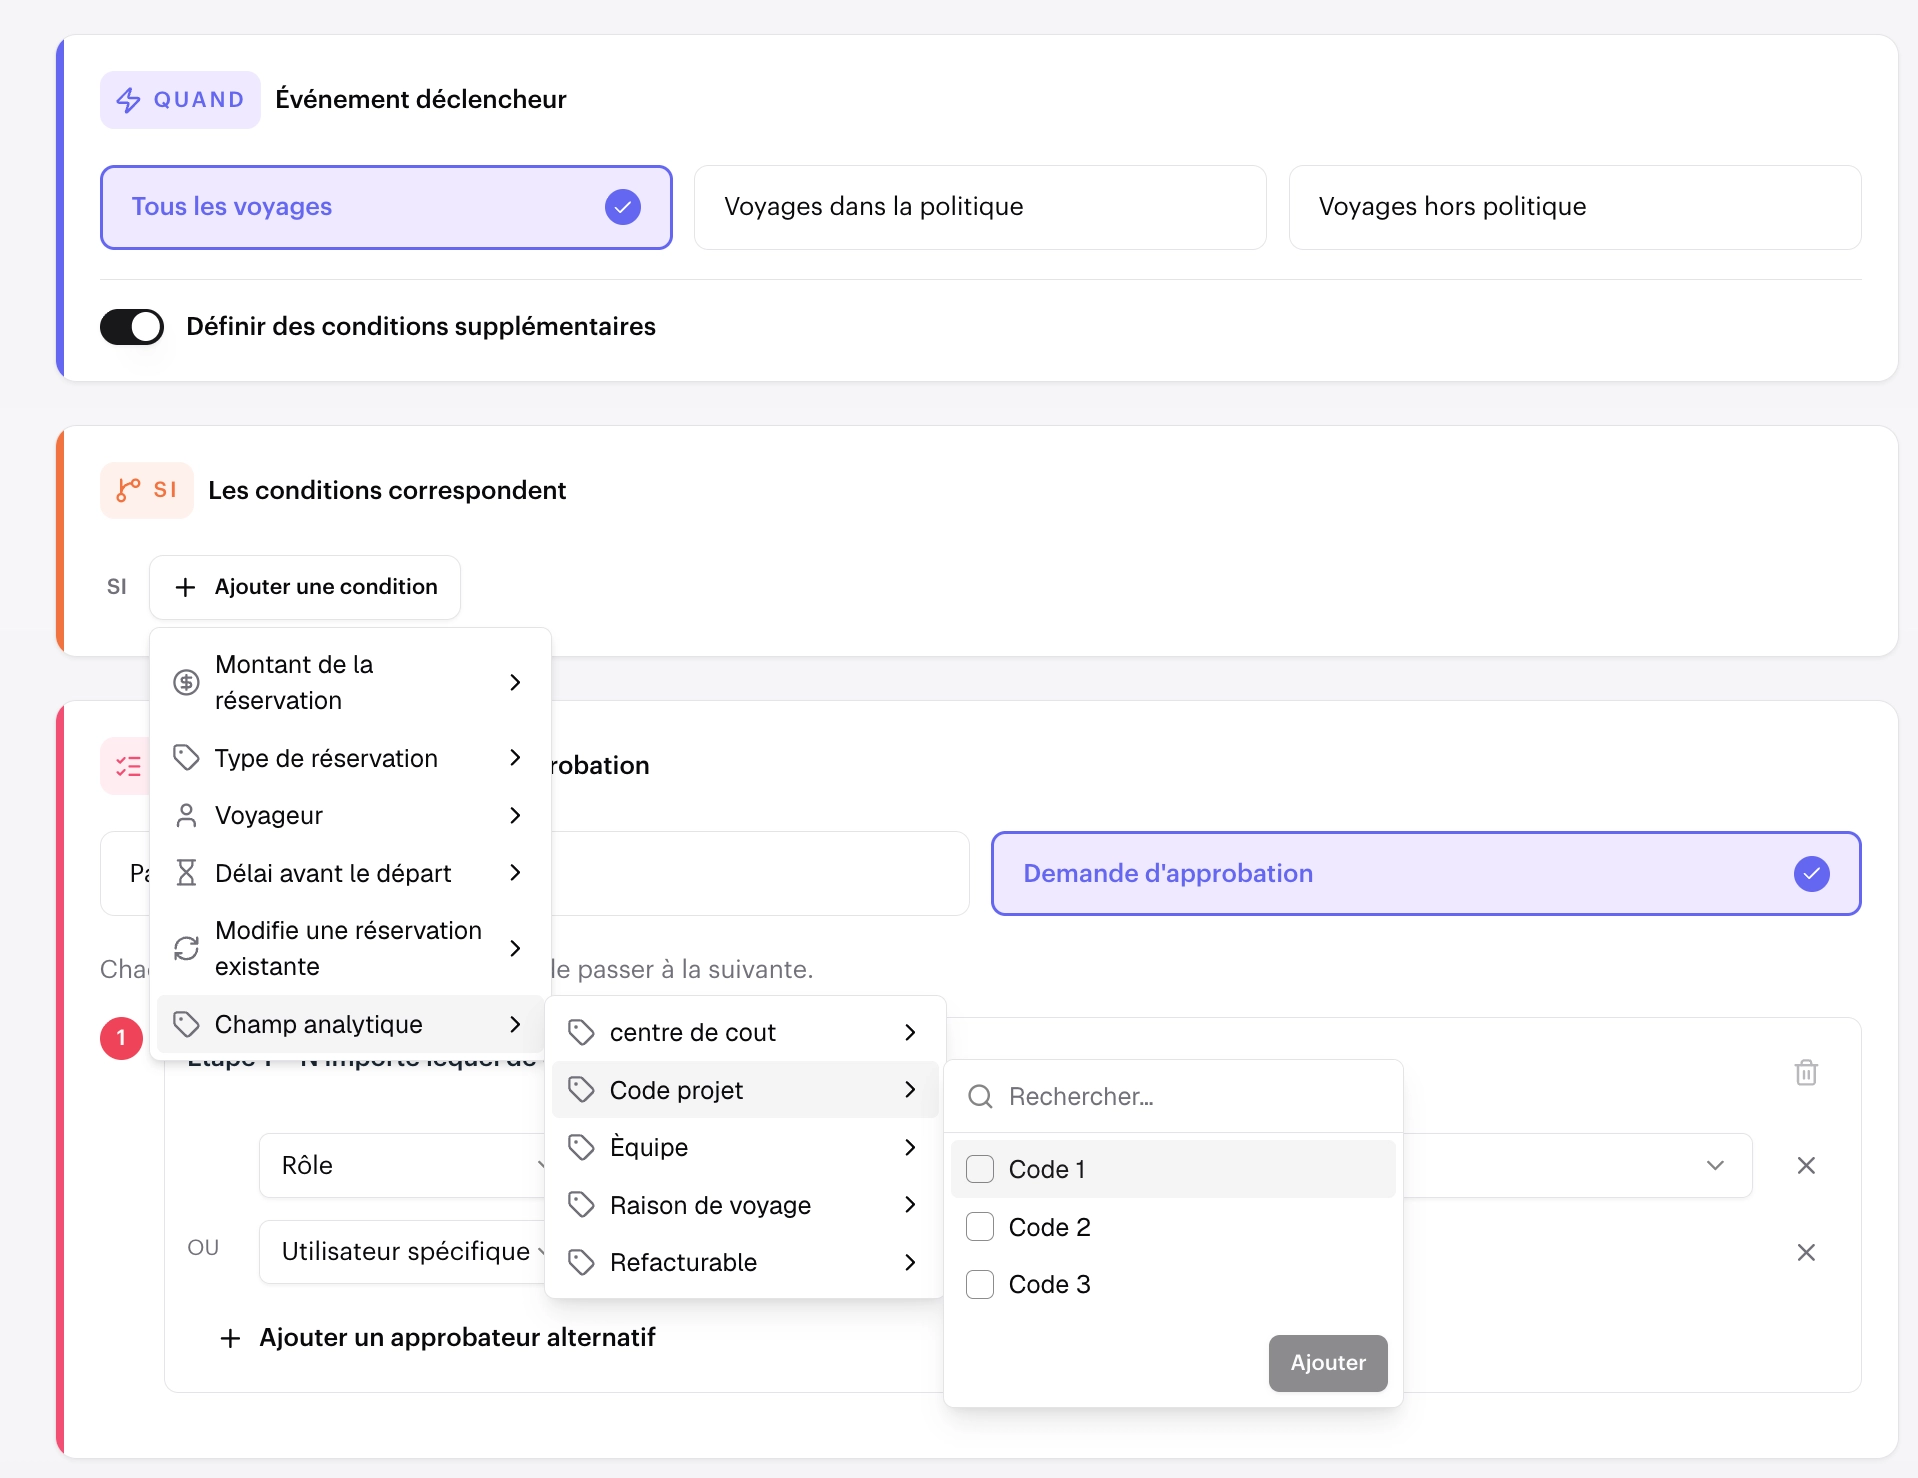Click the tag icon next to Raison de voyage

click(x=581, y=1205)
